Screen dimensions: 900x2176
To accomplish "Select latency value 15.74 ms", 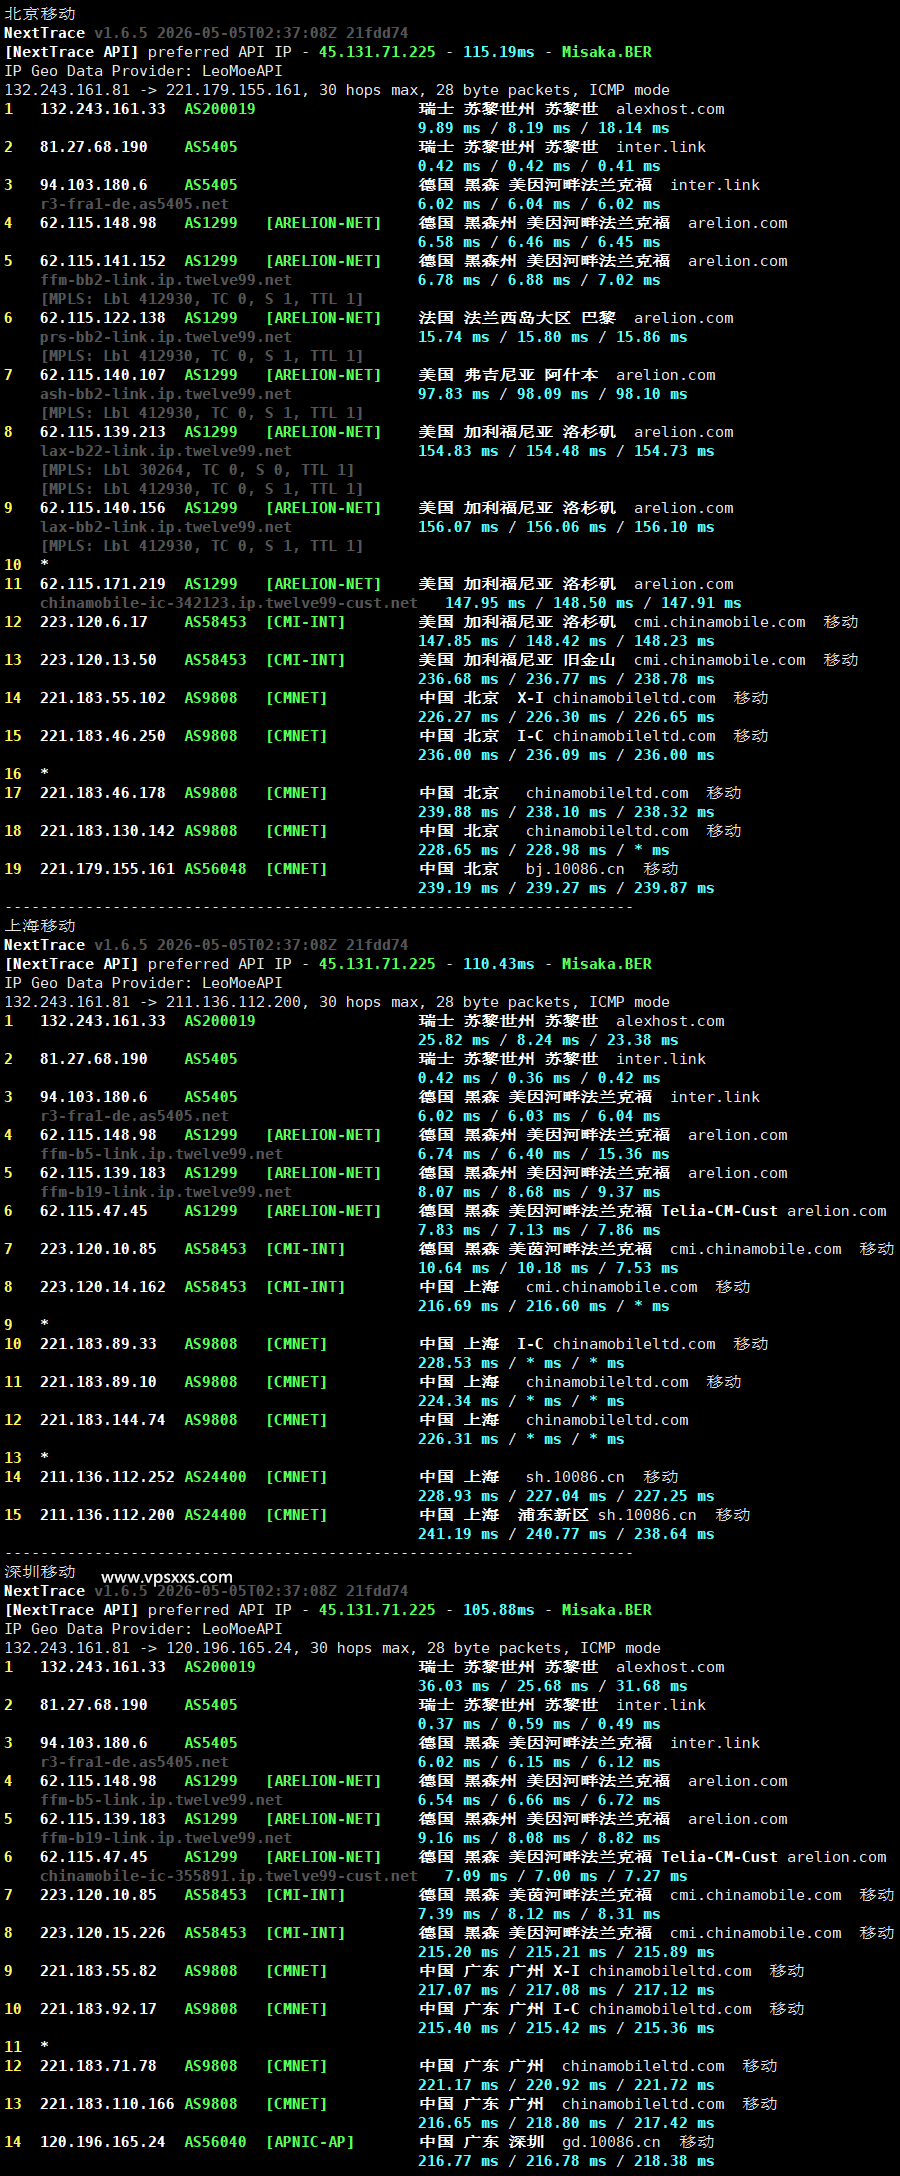I will 454,337.
